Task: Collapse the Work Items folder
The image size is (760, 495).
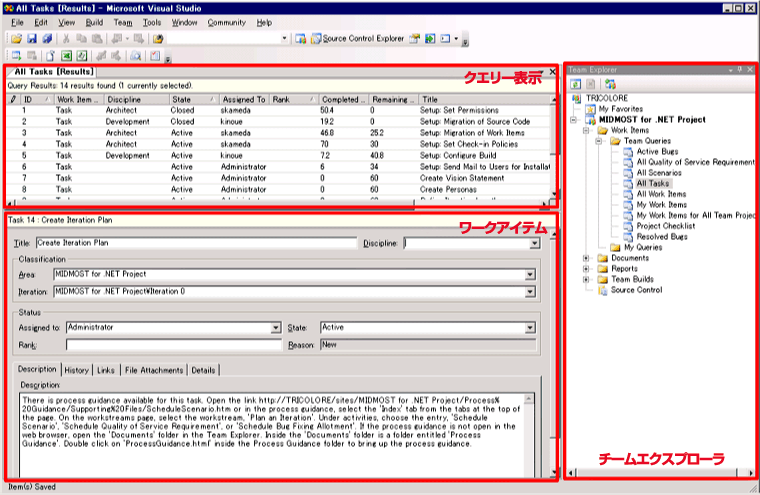Action: (586, 130)
